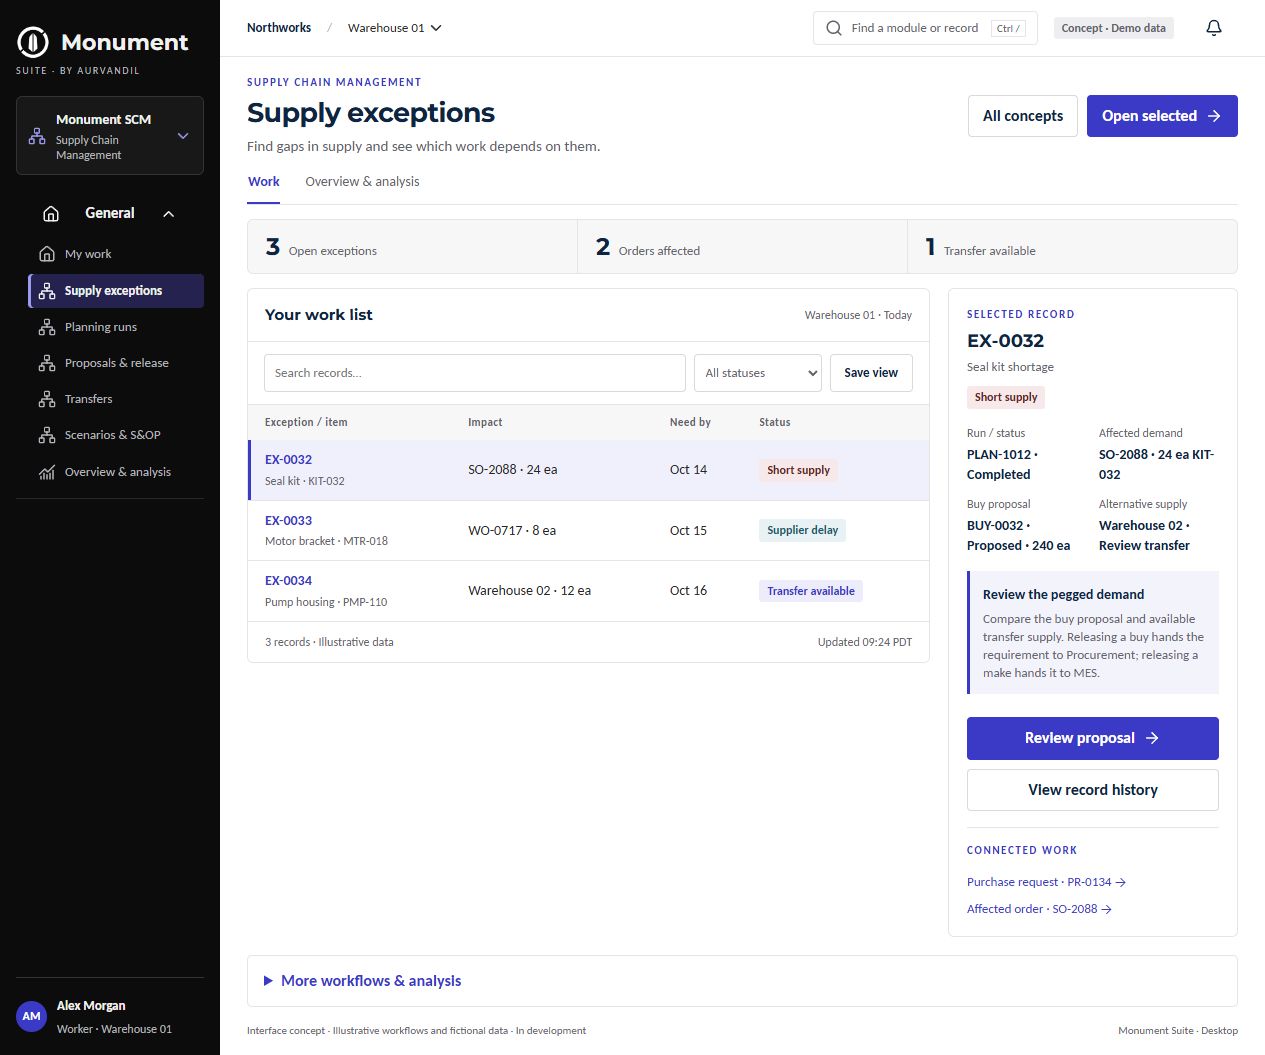This screenshot has height=1055, width=1265.
Task: Click Updated 09:24 PDT text
Action: [865, 642]
